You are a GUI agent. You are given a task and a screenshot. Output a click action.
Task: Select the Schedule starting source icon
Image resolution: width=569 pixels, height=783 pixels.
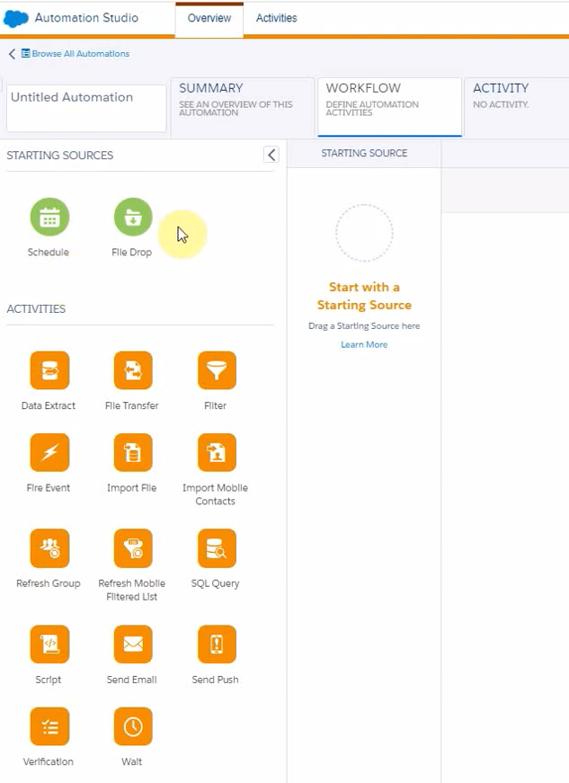click(x=49, y=217)
